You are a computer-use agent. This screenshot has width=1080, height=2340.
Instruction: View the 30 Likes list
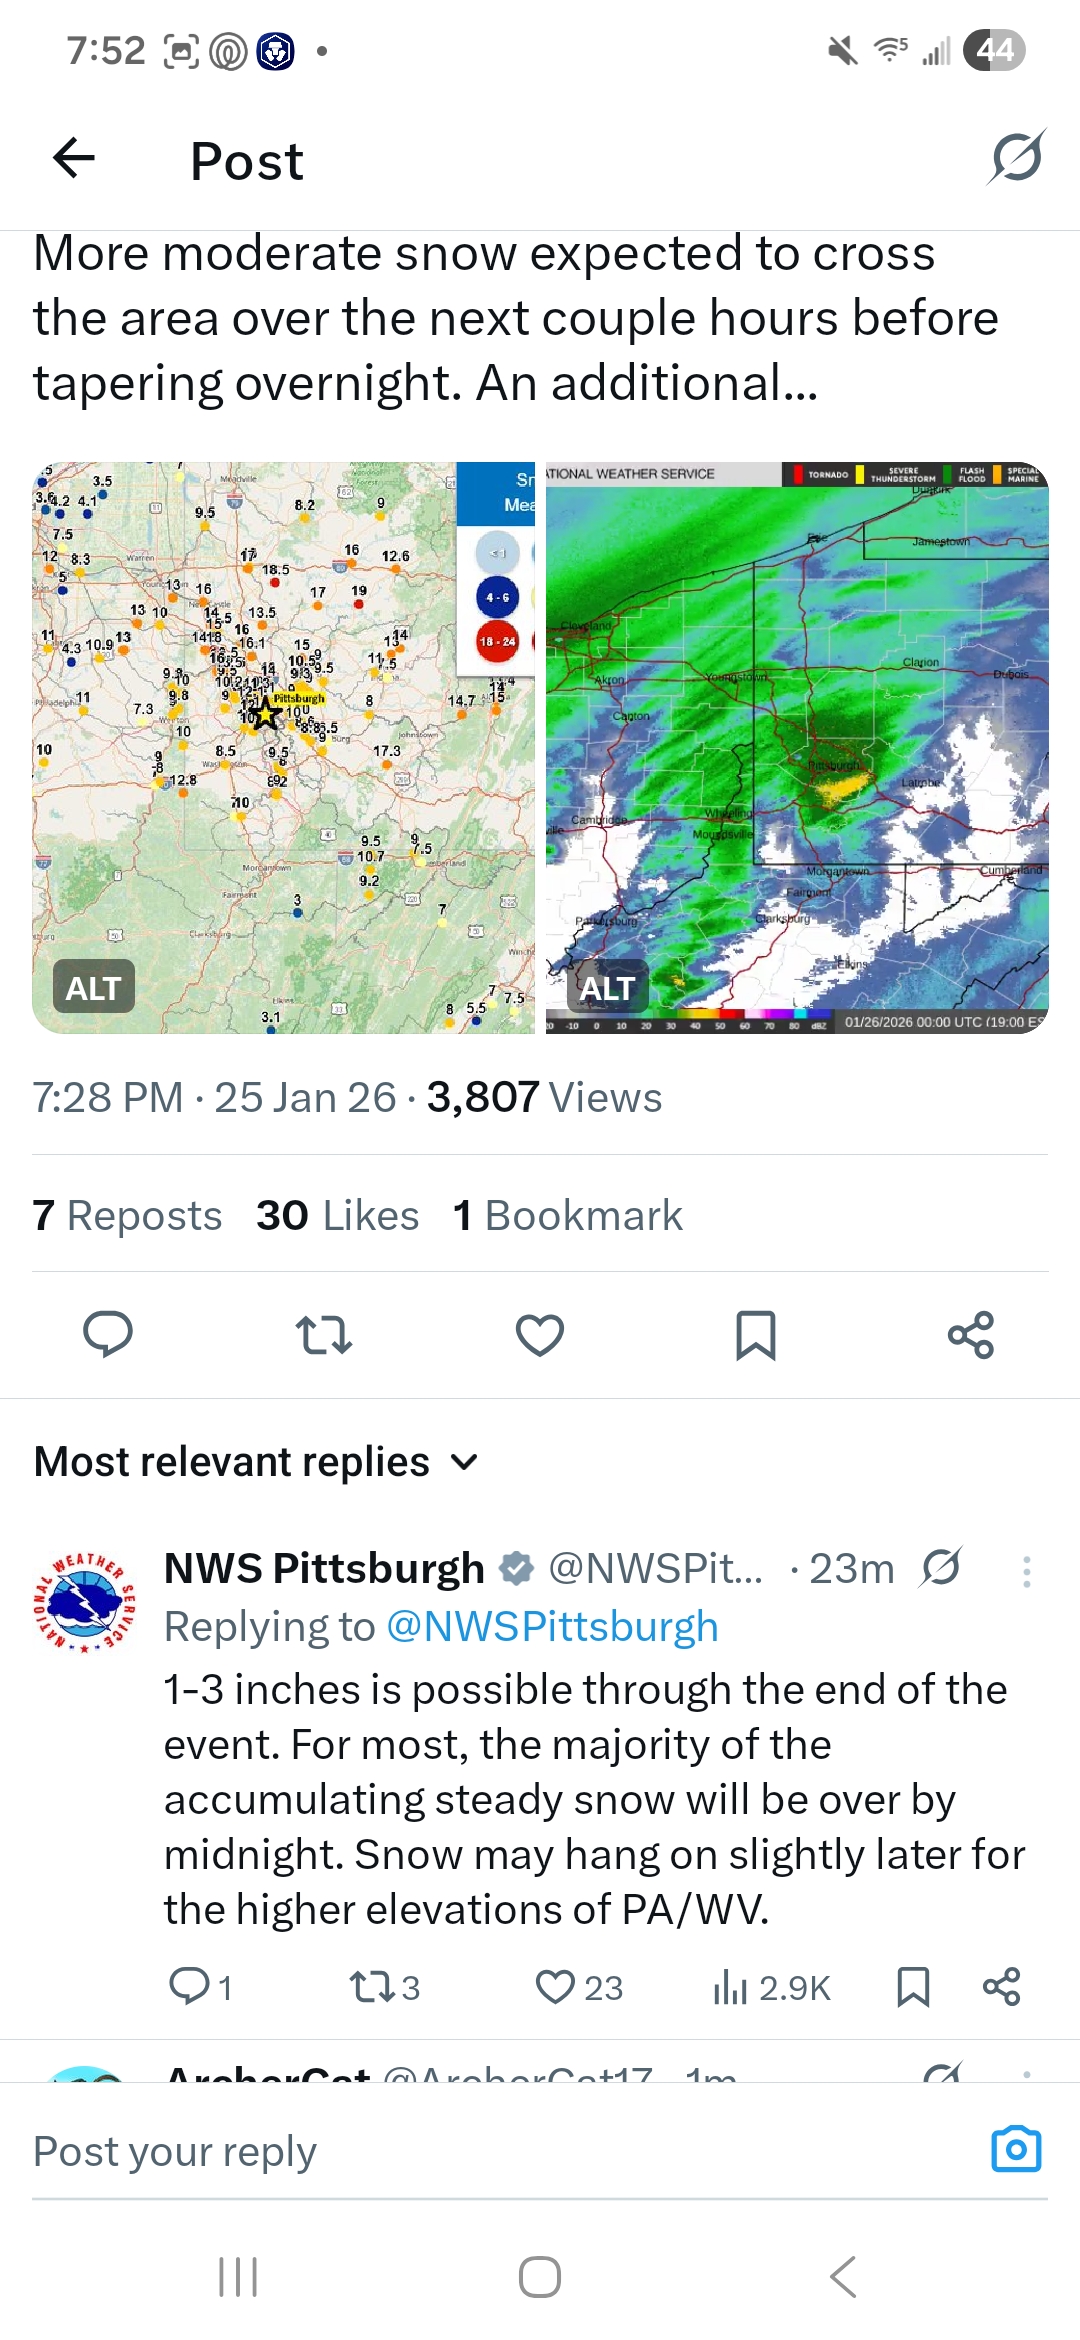(337, 1215)
